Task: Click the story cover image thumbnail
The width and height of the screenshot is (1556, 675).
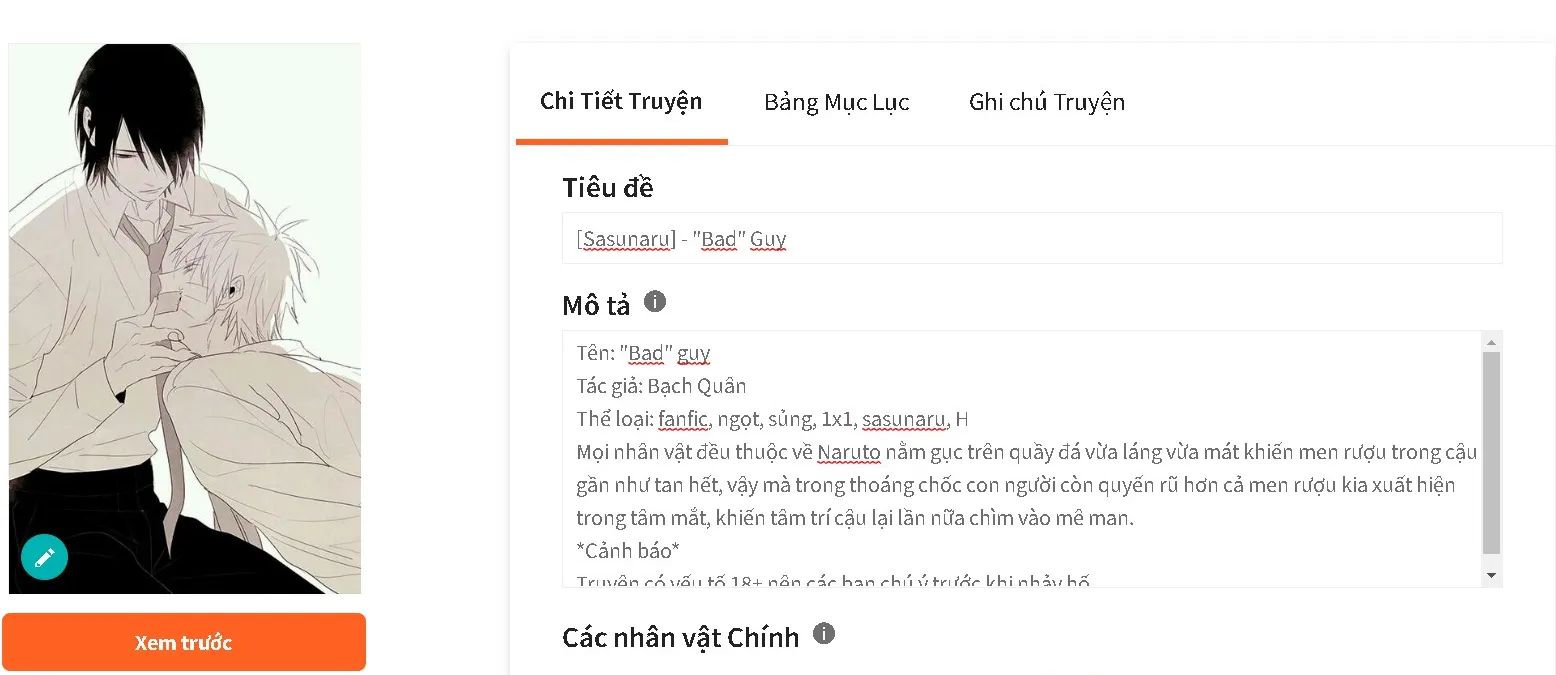Action: pyautogui.click(x=185, y=318)
